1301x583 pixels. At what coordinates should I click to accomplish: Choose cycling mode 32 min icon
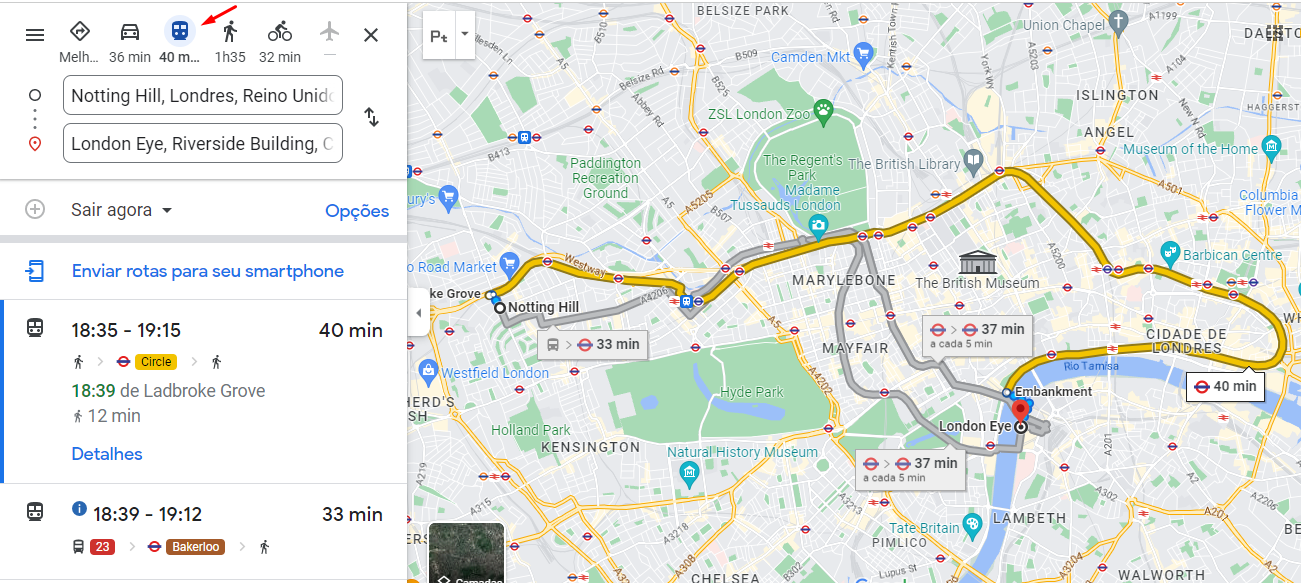pyautogui.click(x=280, y=31)
